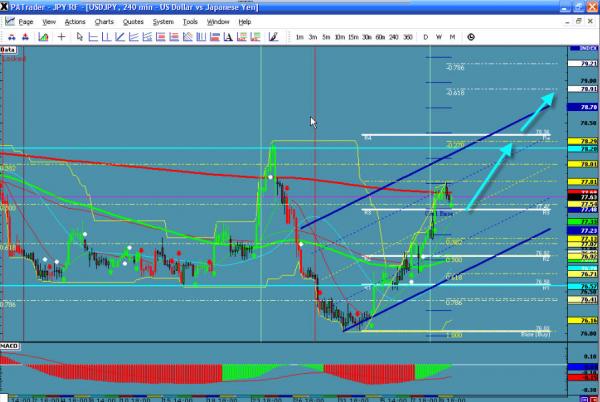Select the crossed grid fan drawing tool

click(188, 37)
